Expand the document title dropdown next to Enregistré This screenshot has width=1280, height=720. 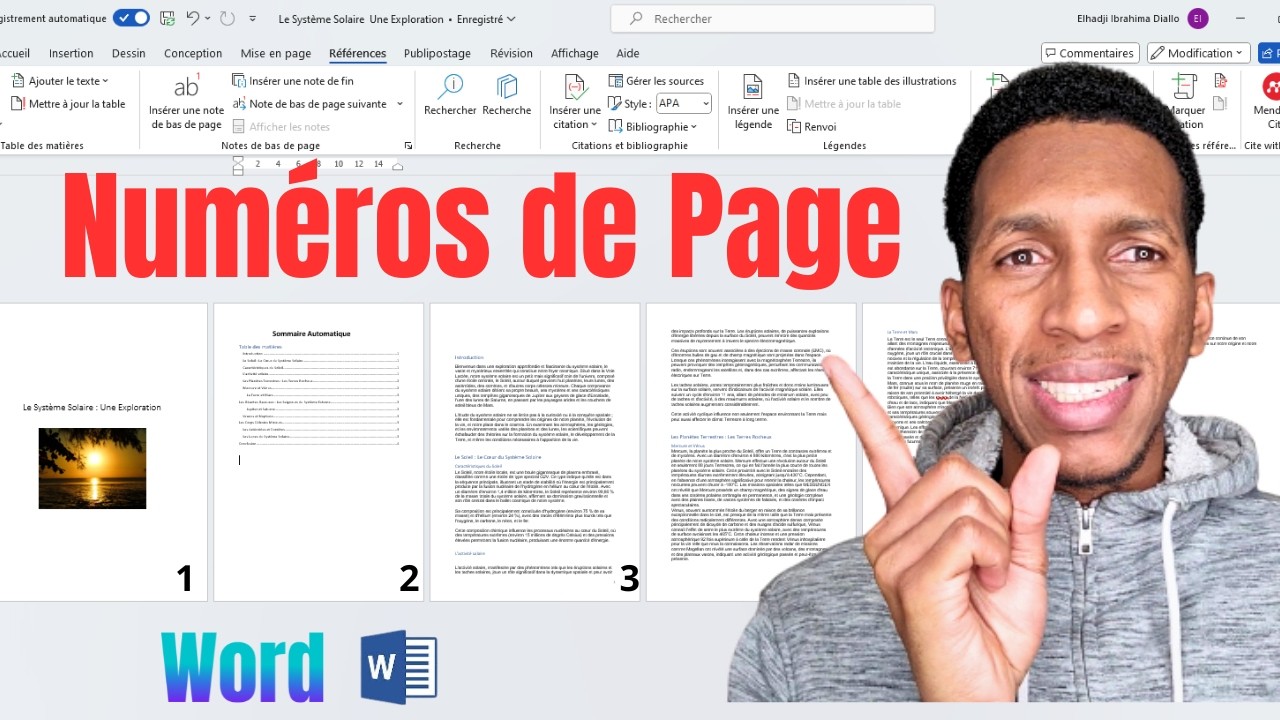coord(512,19)
